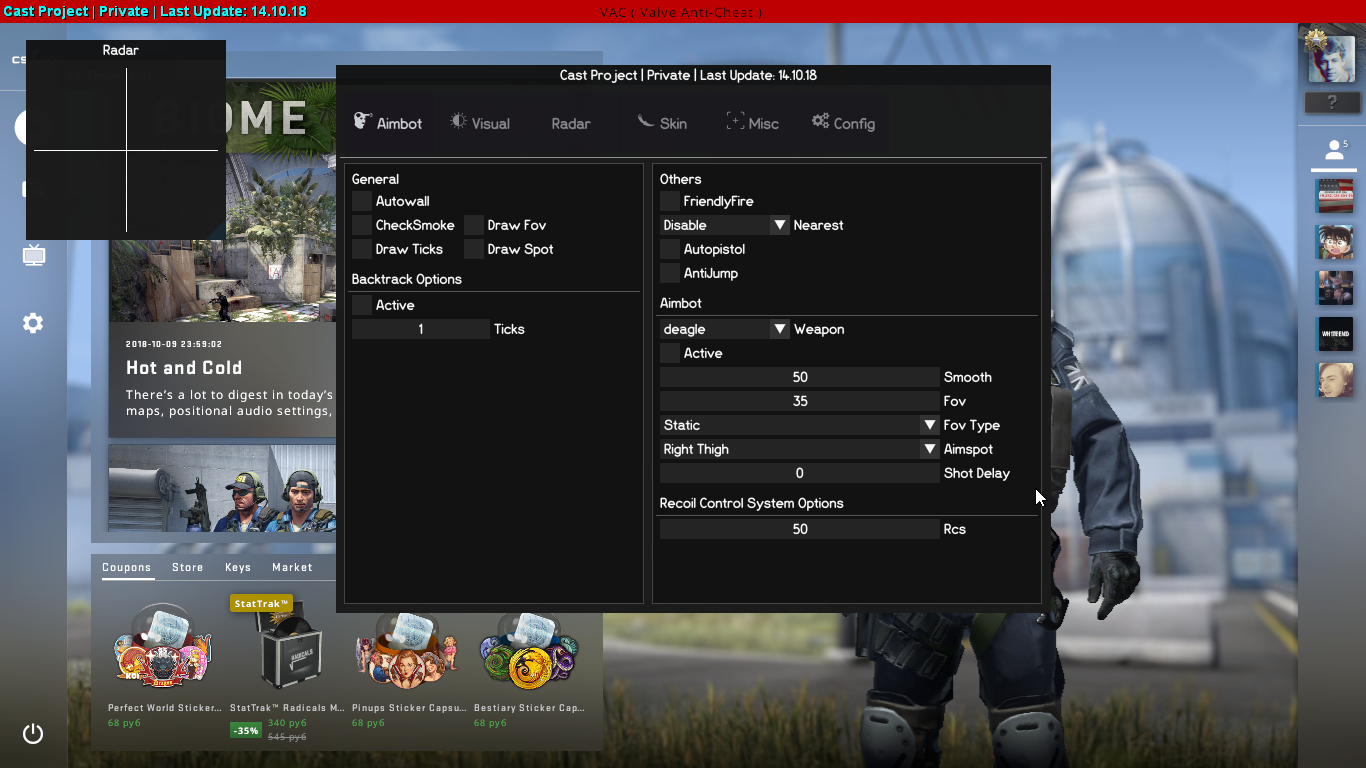Click the question mark rank button
Image resolution: width=1366 pixels, height=768 pixels.
1332,103
